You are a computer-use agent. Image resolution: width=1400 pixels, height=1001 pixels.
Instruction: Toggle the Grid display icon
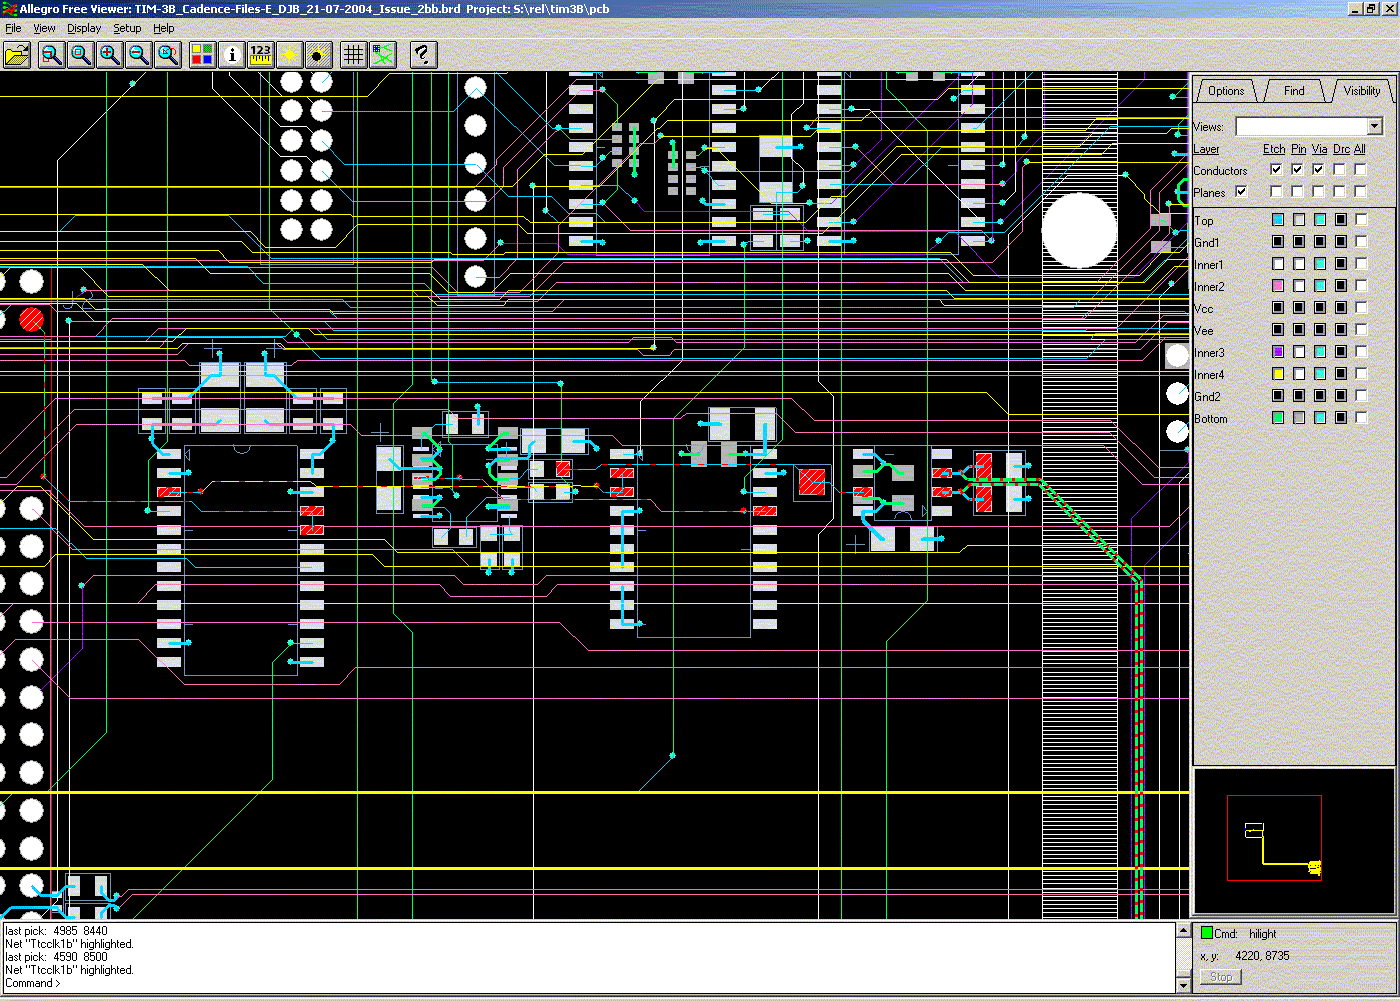(353, 55)
